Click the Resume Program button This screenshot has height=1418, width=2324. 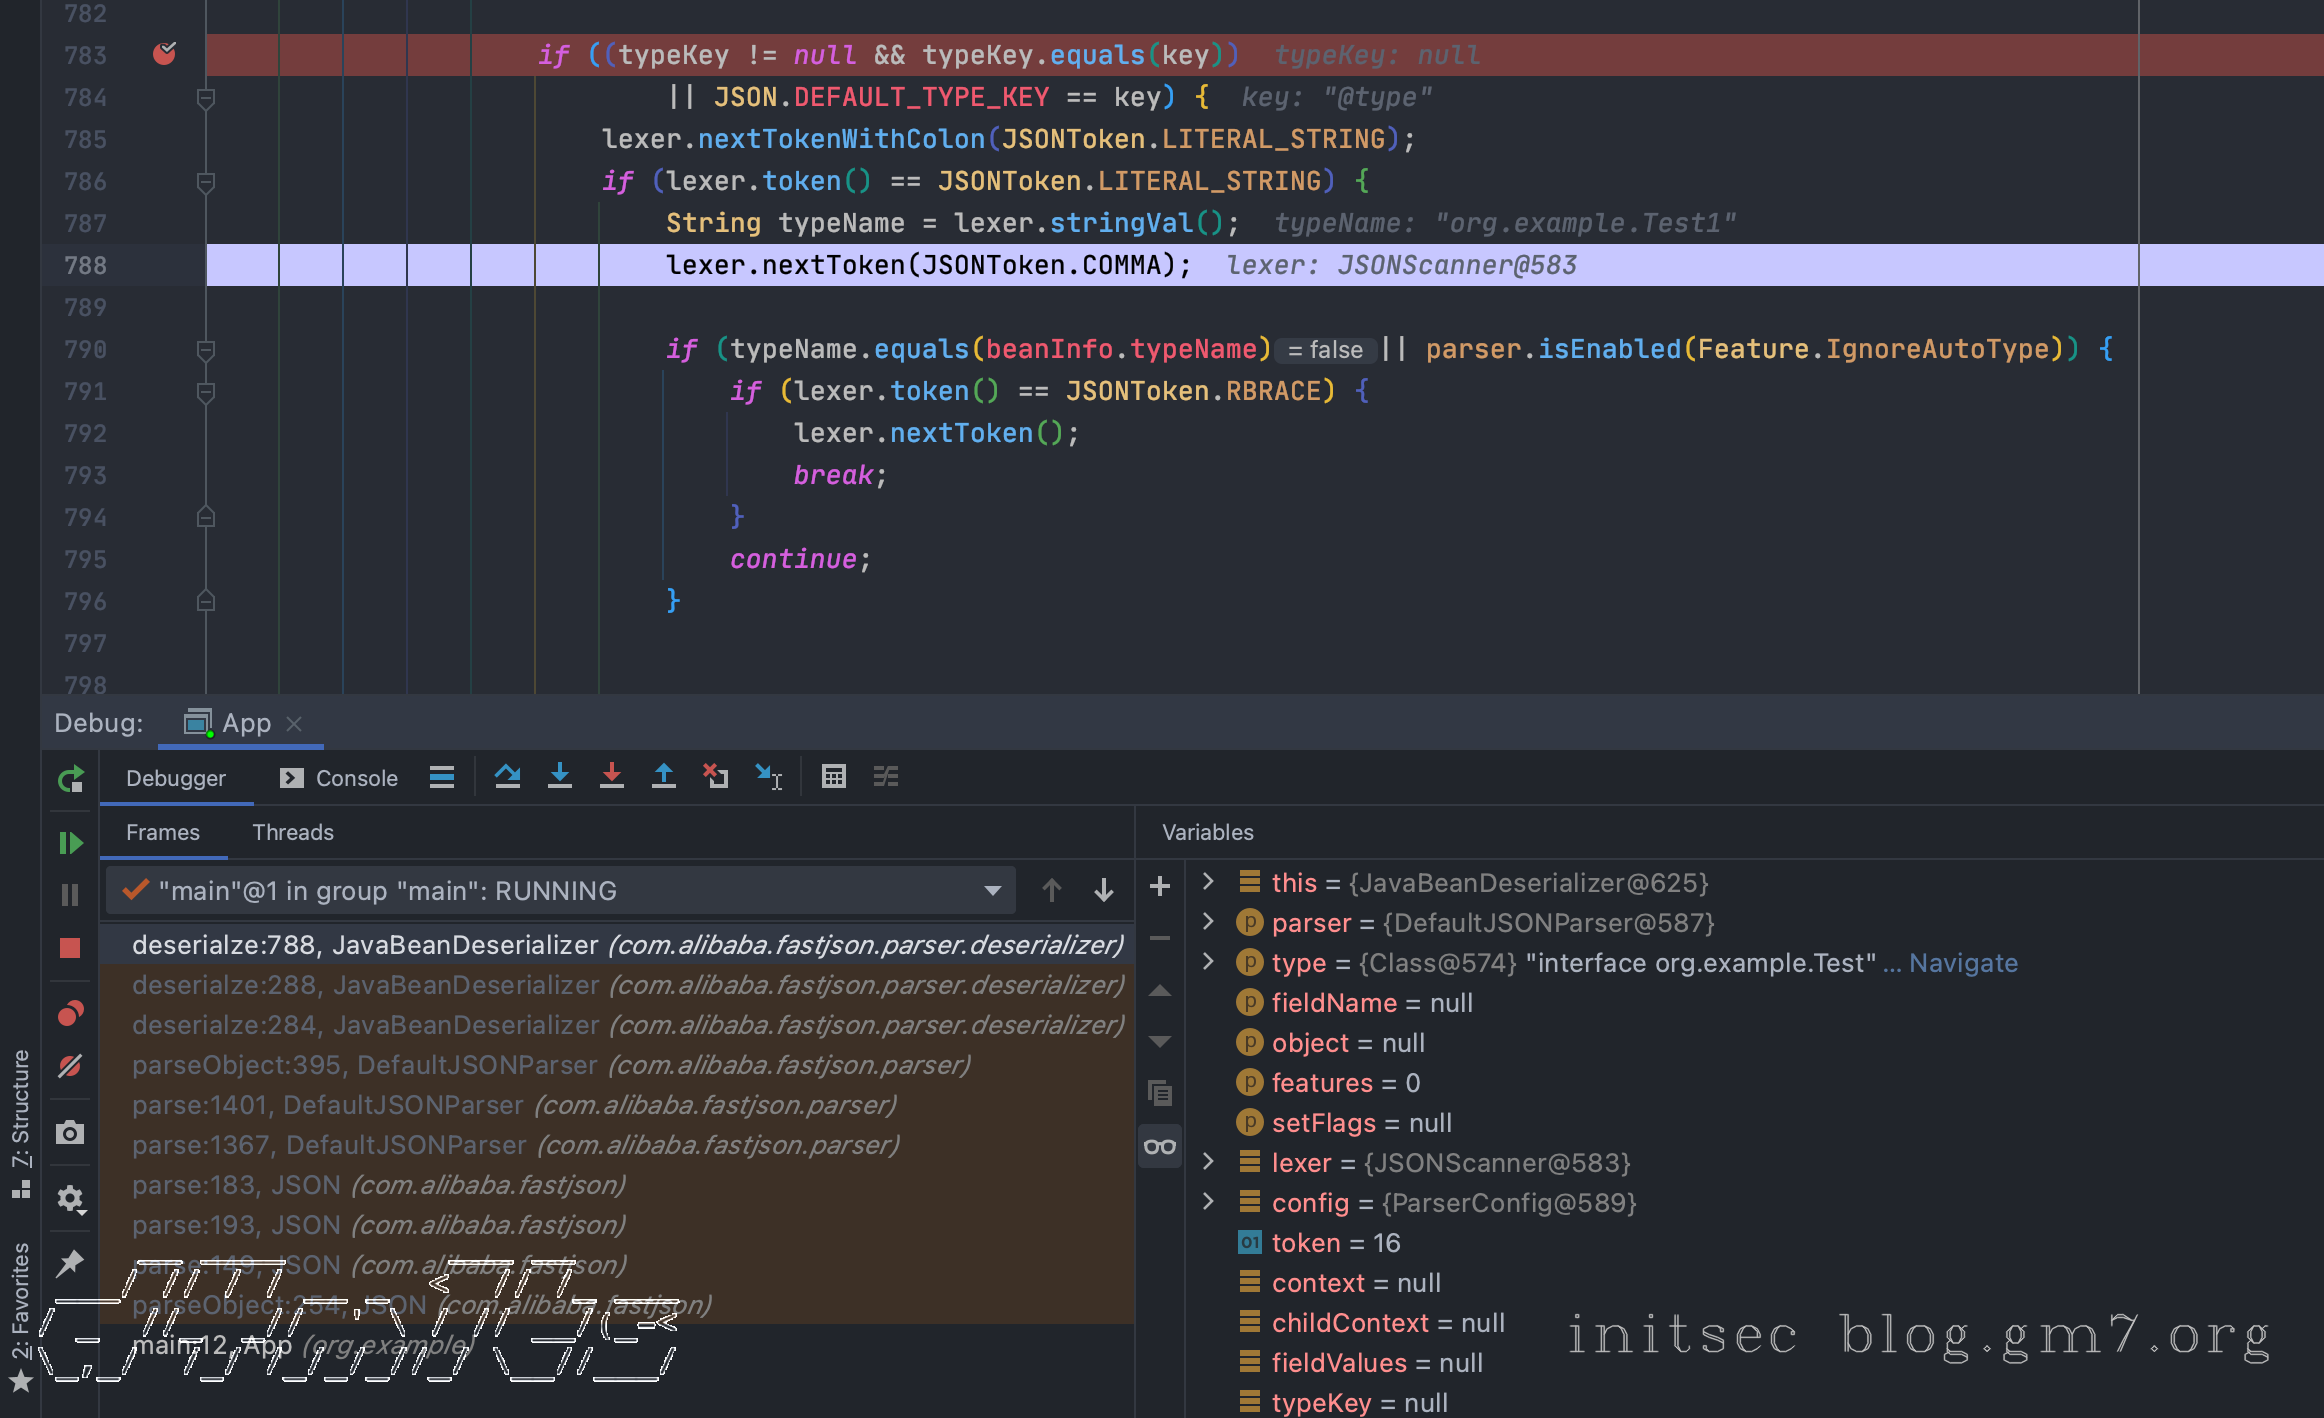point(70,843)
